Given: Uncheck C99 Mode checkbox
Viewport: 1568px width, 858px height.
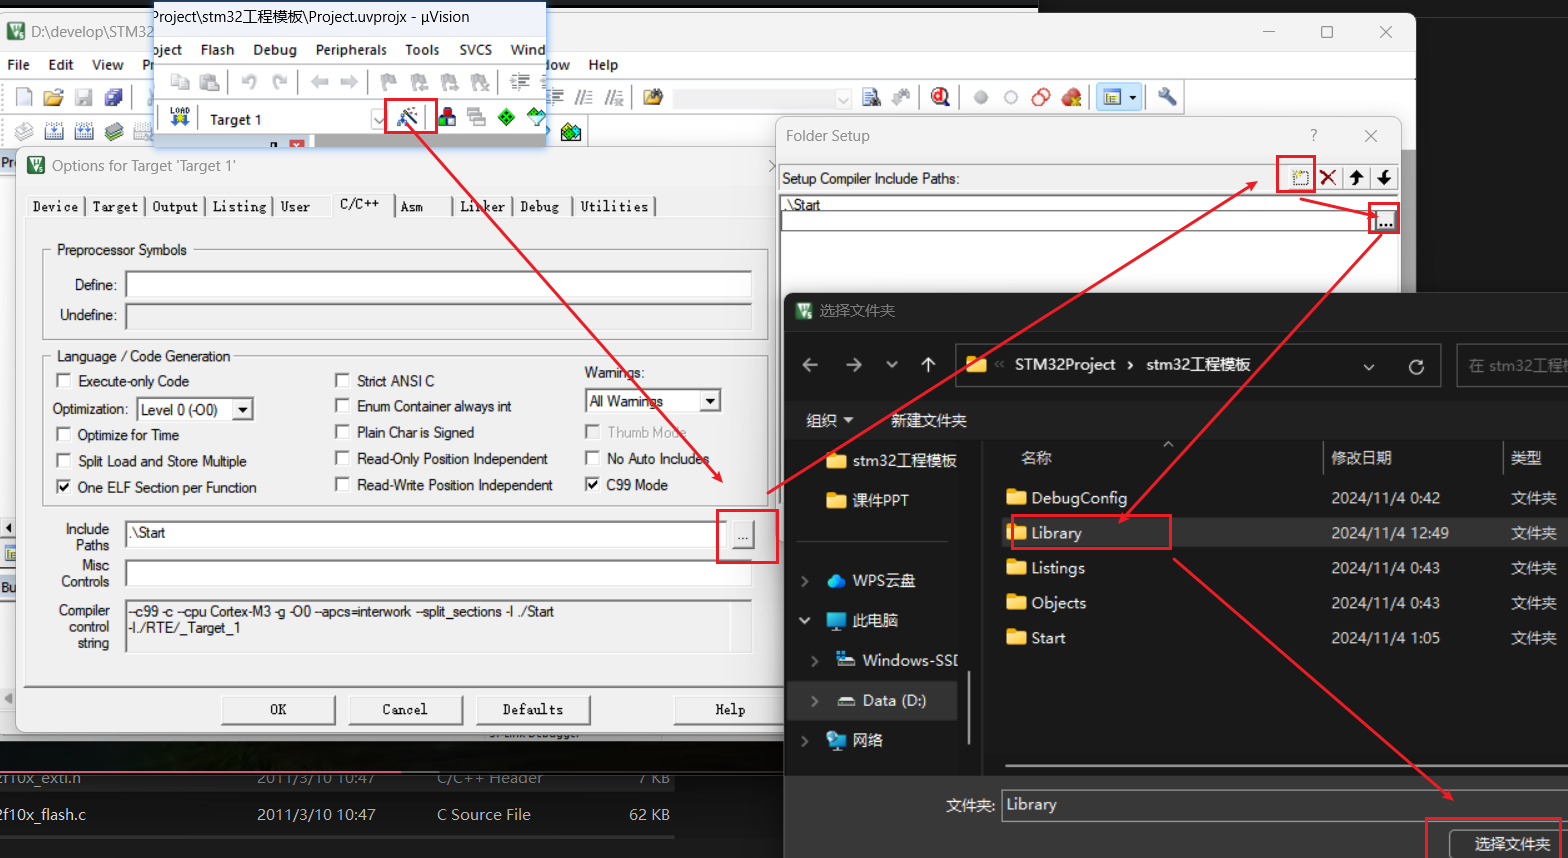Looking at the screenshot, I should coord(592,484).
